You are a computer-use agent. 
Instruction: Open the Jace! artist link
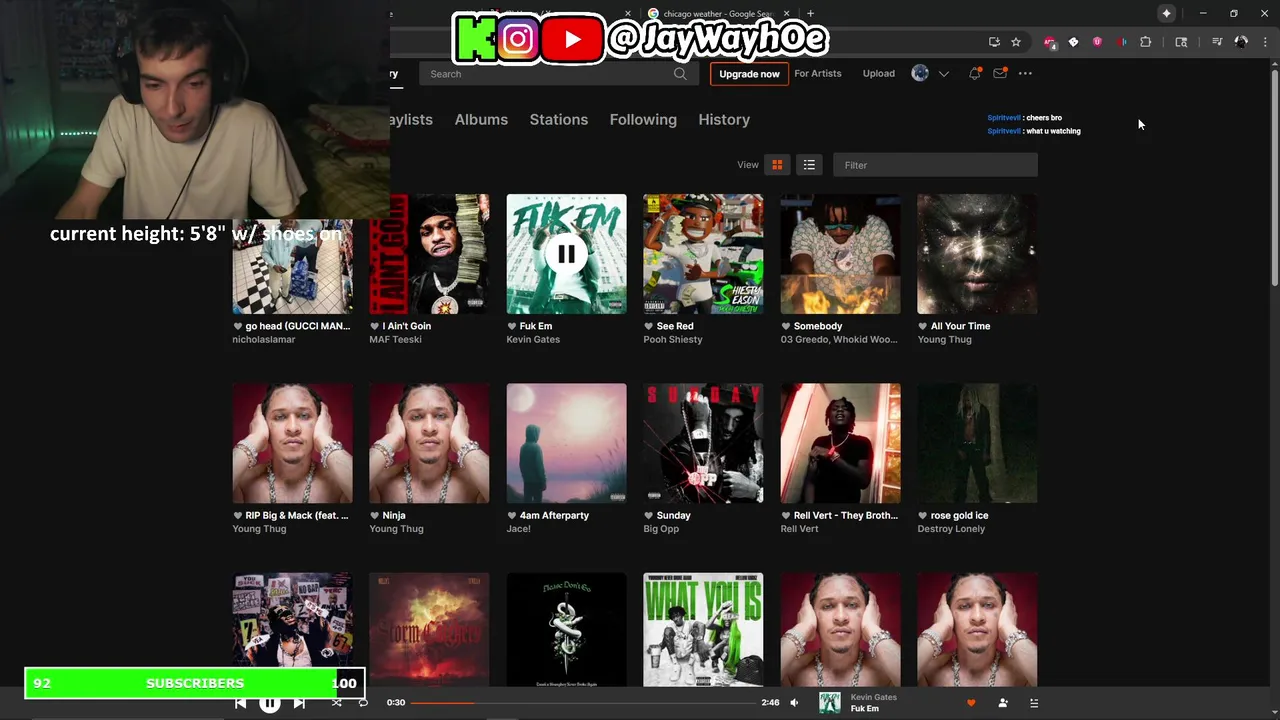click(x=518, y=528)
